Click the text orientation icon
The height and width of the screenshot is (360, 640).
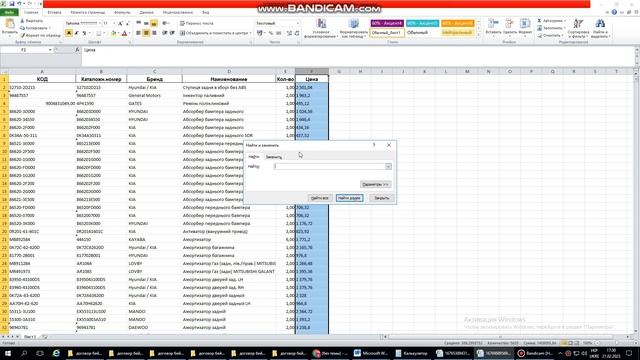[165, 23]
